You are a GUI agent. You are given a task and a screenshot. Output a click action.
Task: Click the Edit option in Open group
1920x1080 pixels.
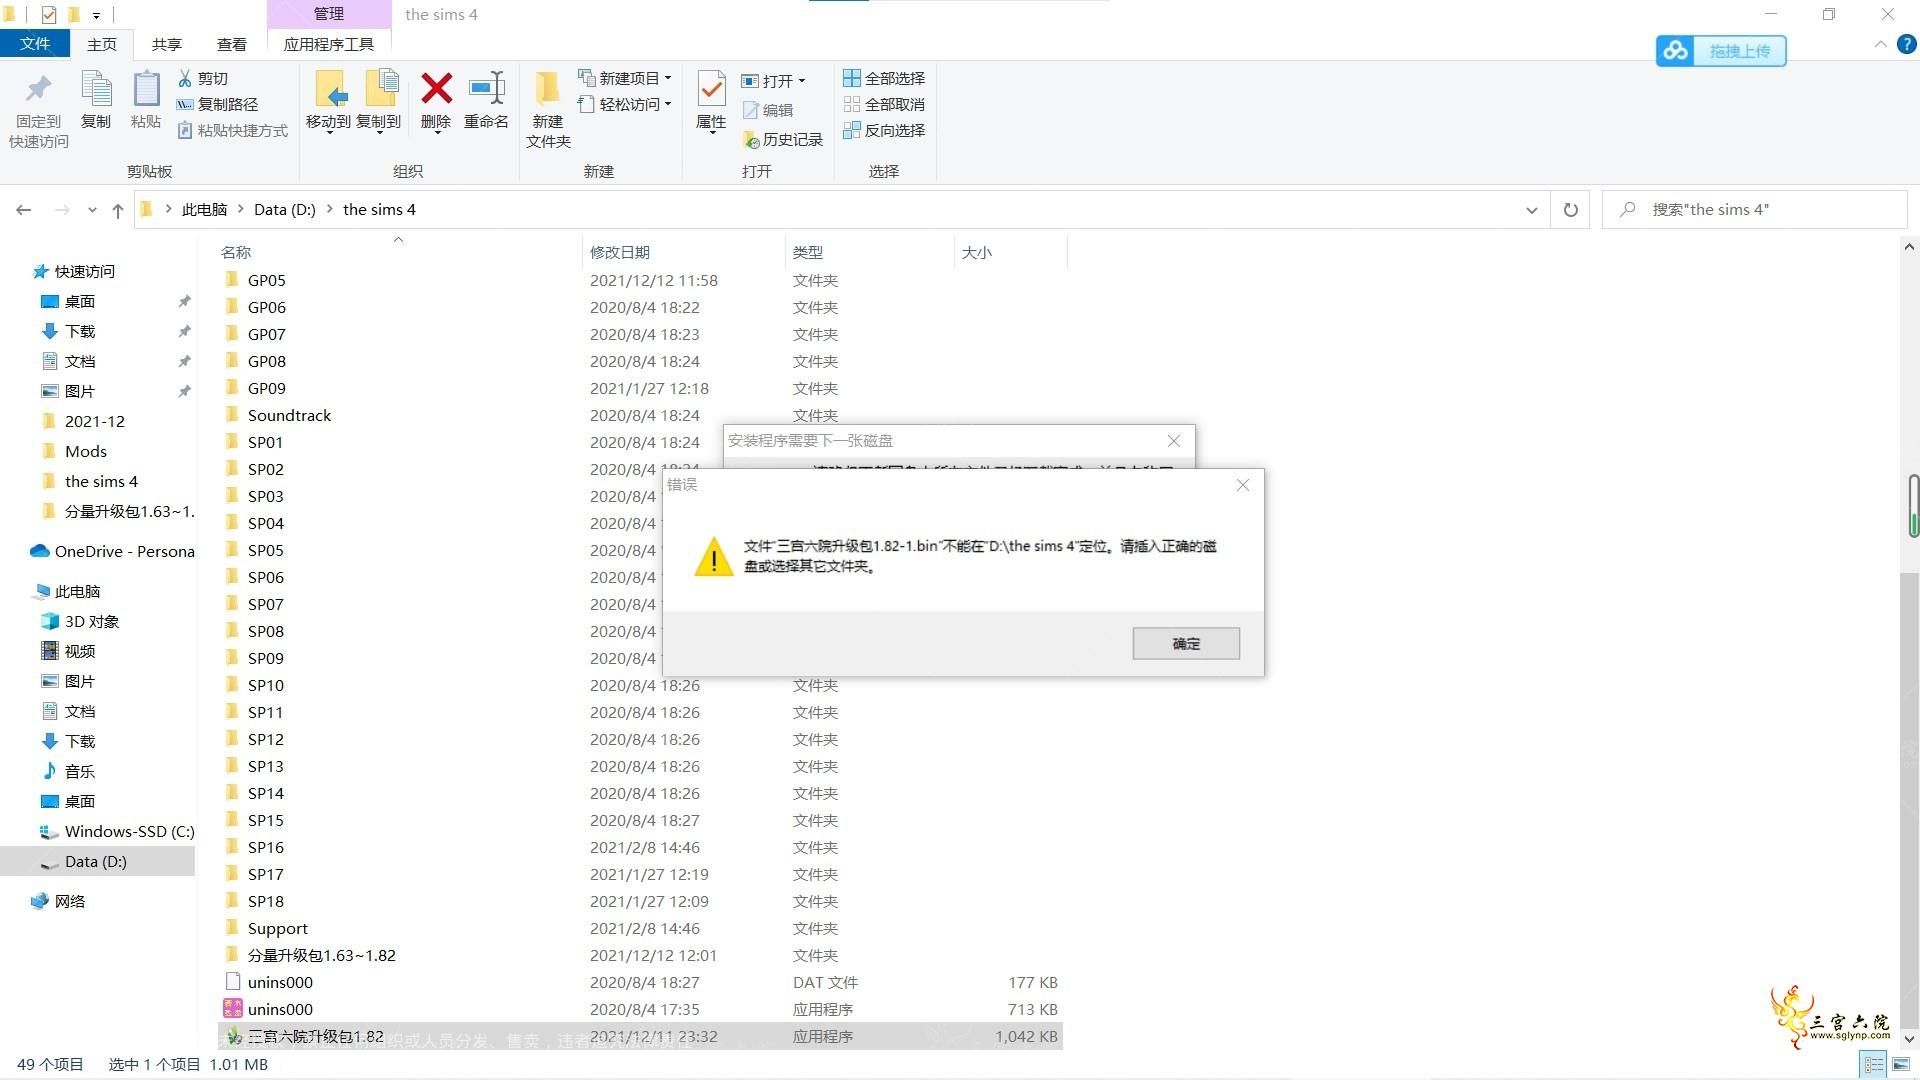(768, 110)
